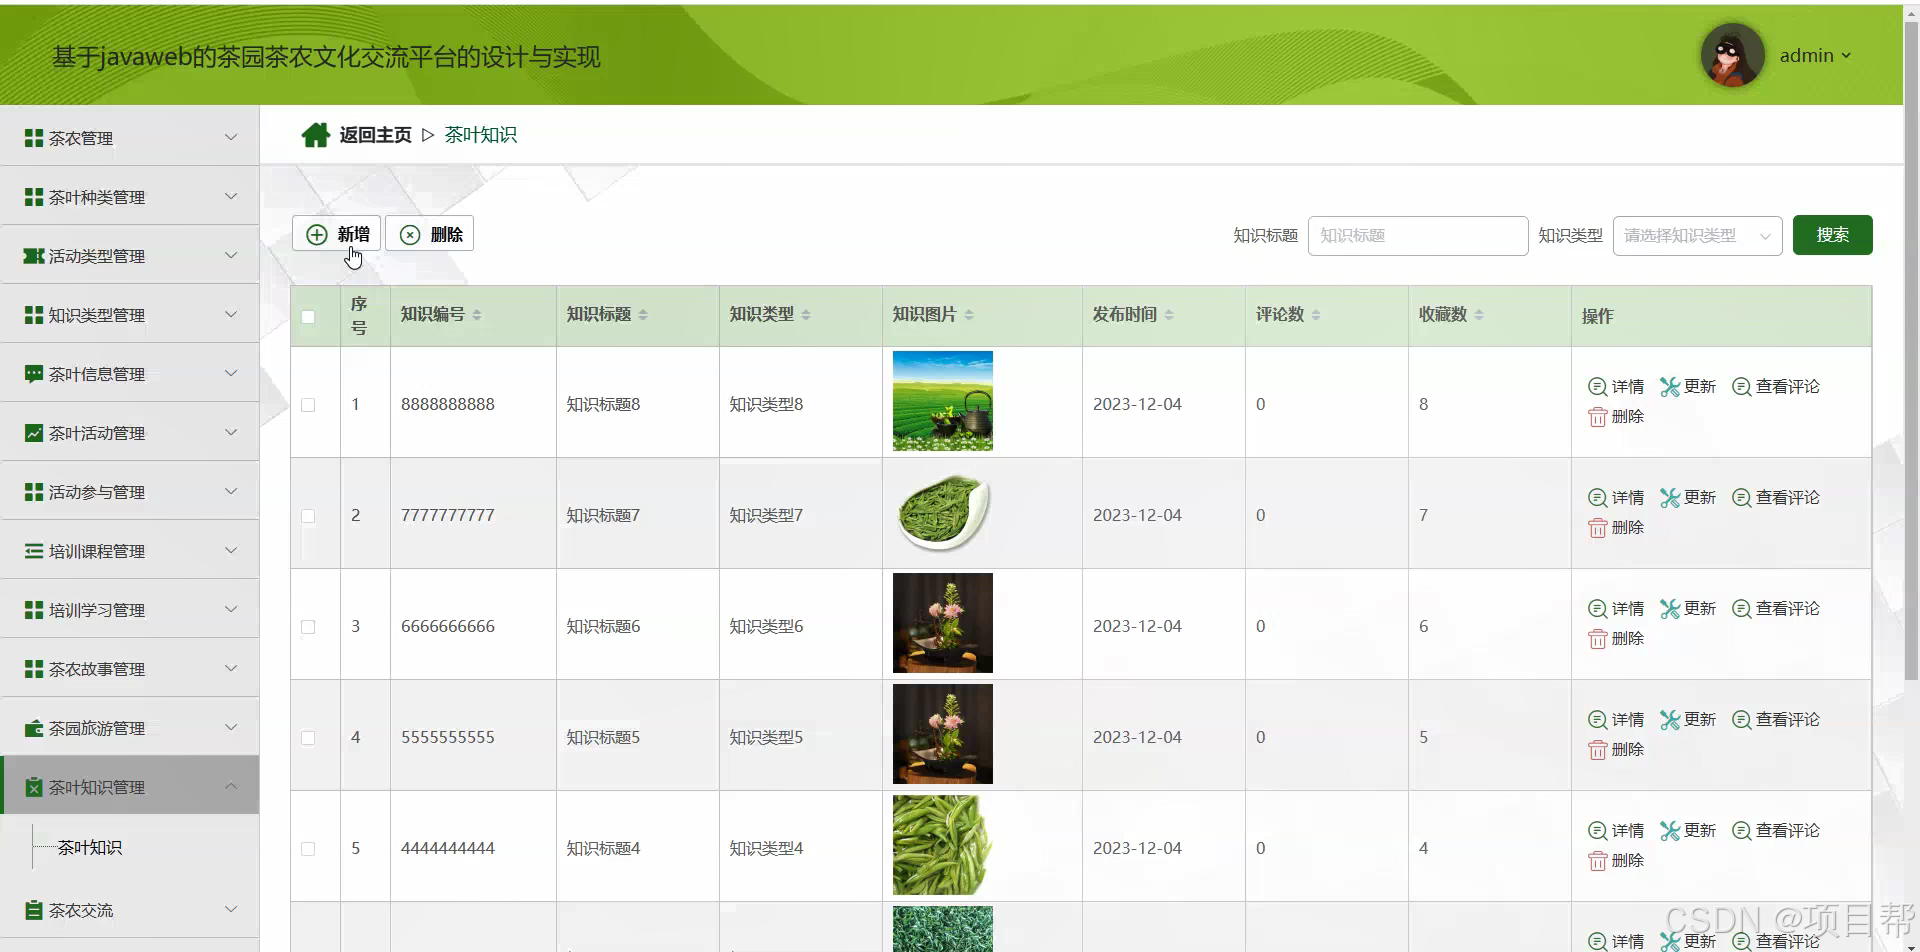Check the row 2 checkbox for 知识标题7
This screenshot has height=952, width=1920.
tap(308, 516)
